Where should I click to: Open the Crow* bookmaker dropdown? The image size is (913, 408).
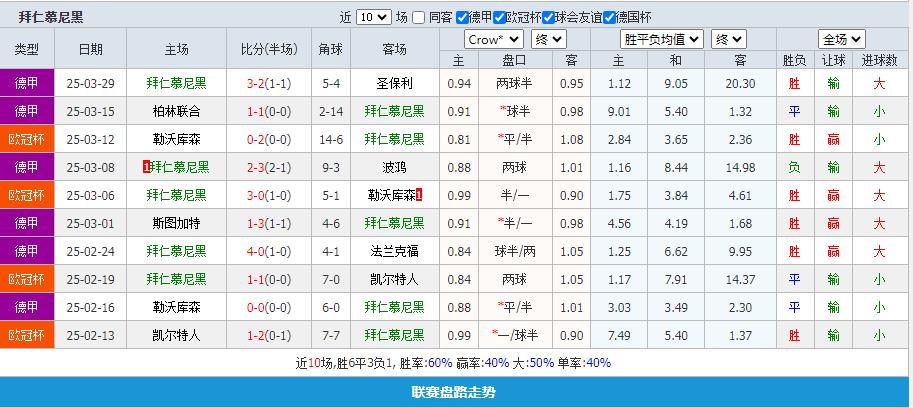pyautogui.click(x=494, y=40)
